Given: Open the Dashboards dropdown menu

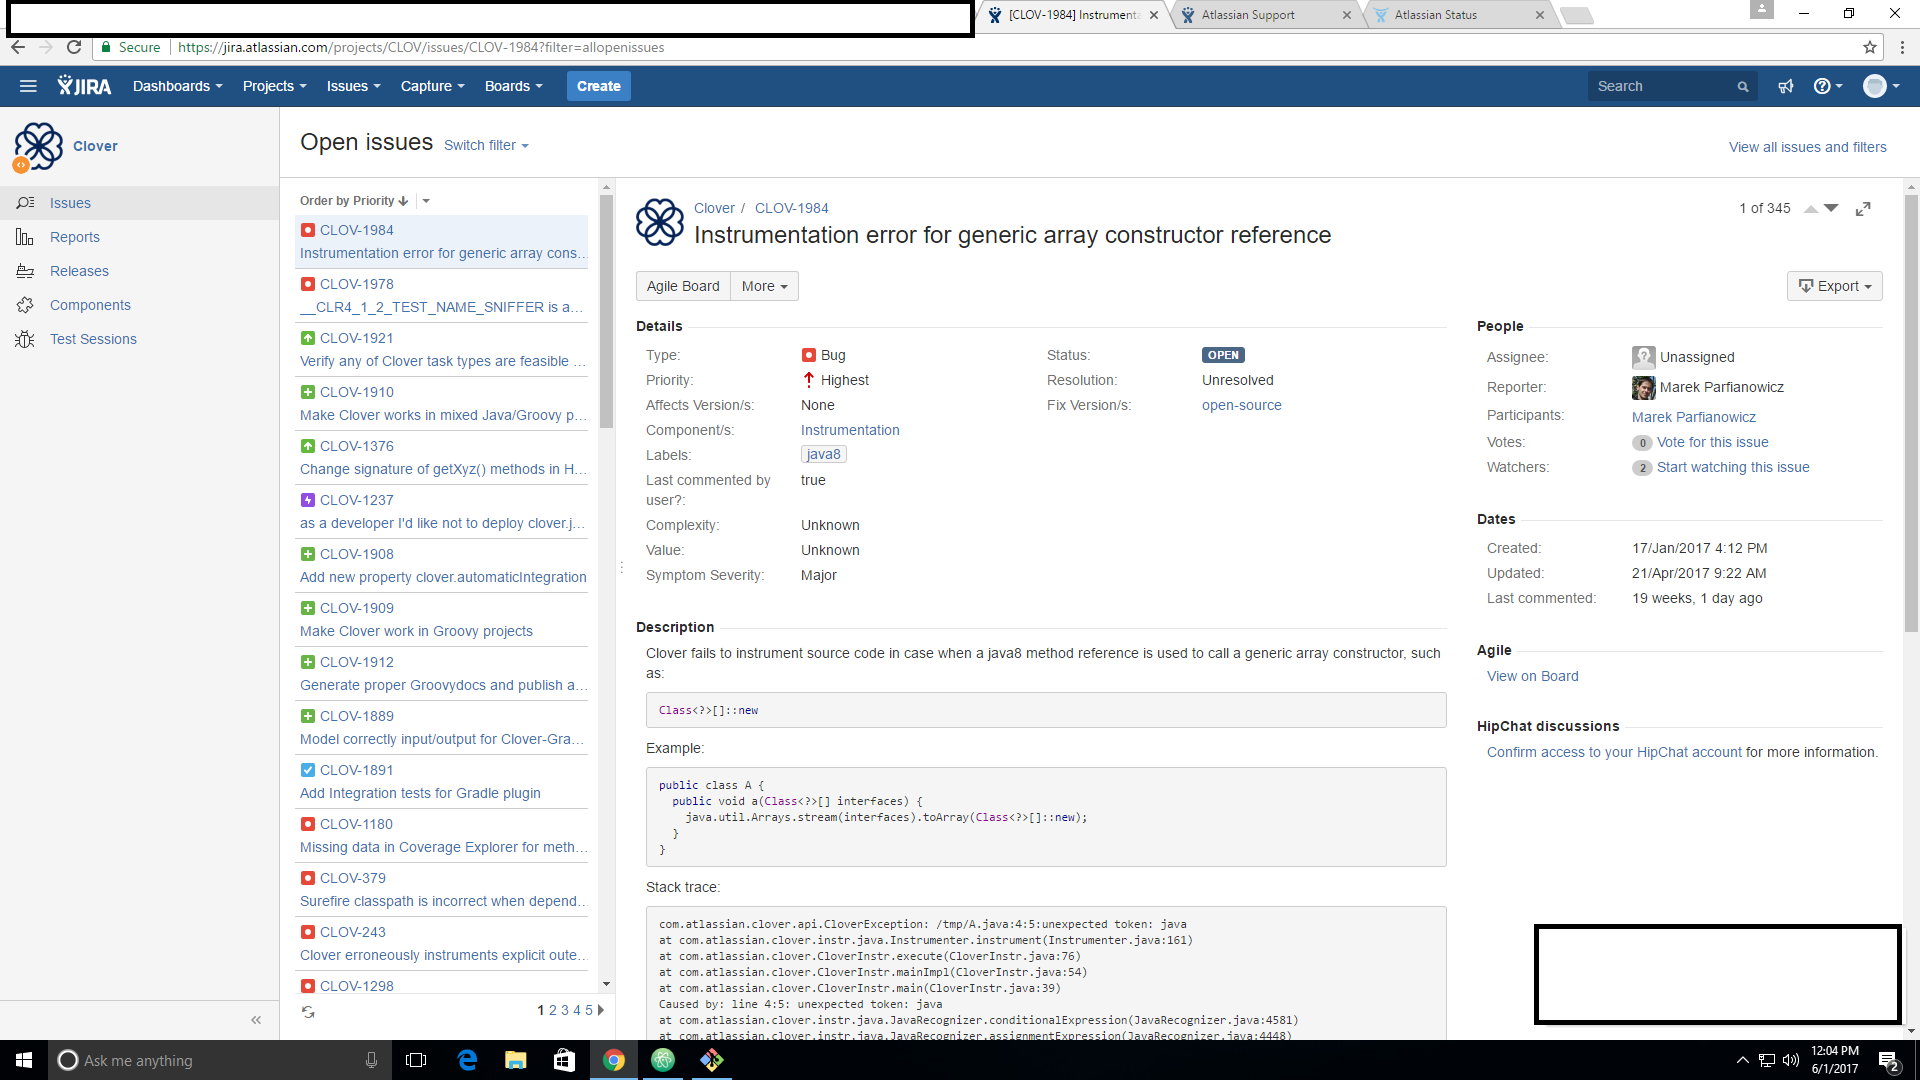Looking at the screenshot, I should (177, 86).
